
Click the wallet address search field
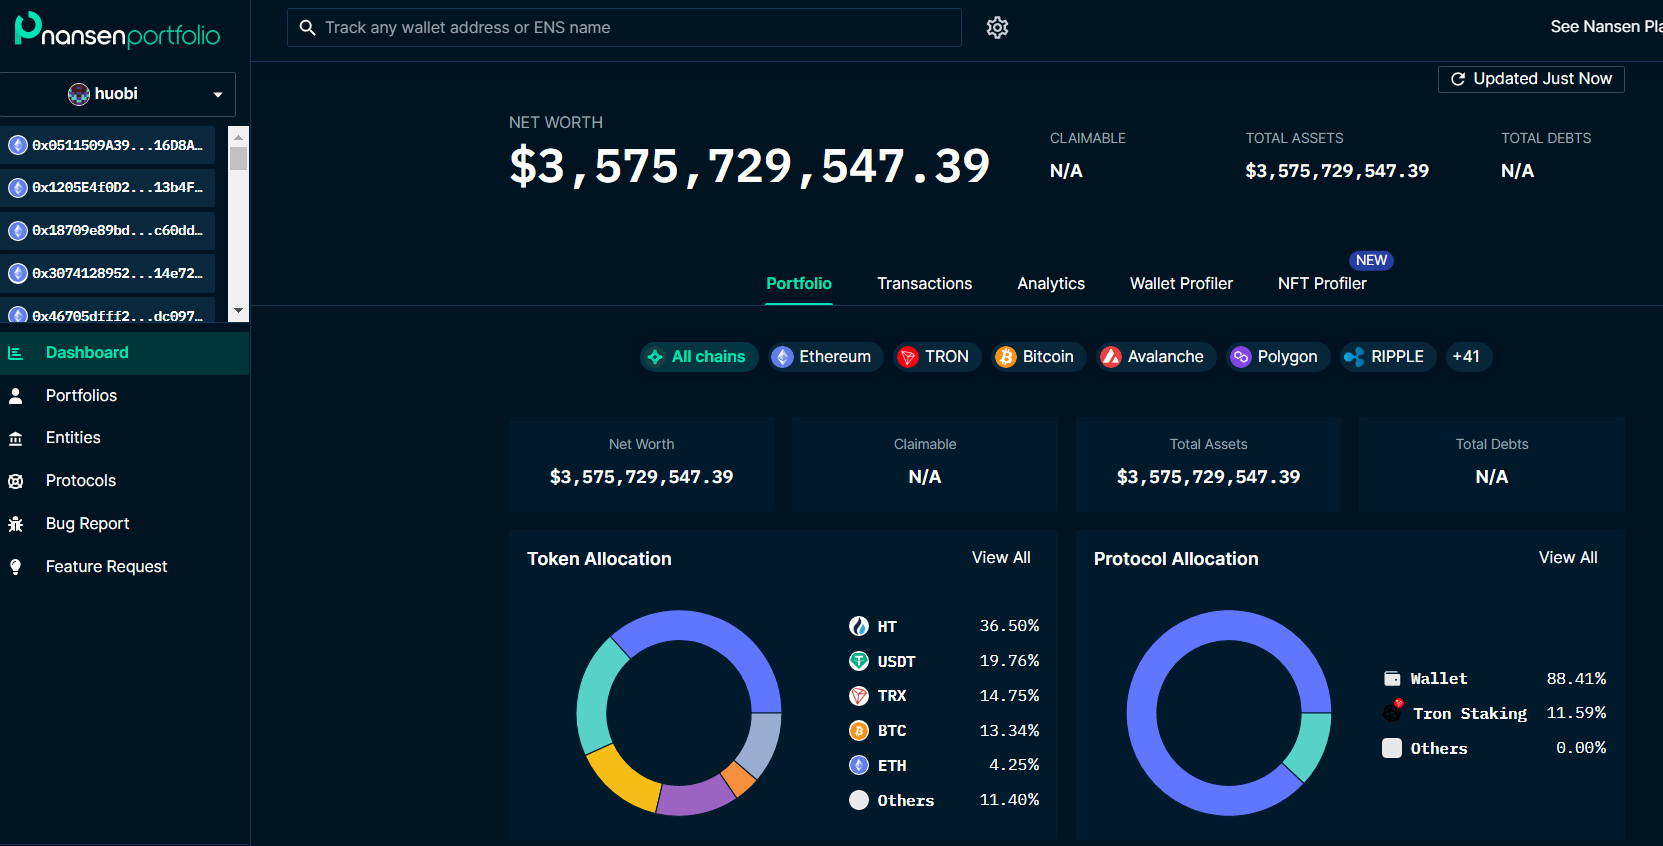click(x=623, y=28)
